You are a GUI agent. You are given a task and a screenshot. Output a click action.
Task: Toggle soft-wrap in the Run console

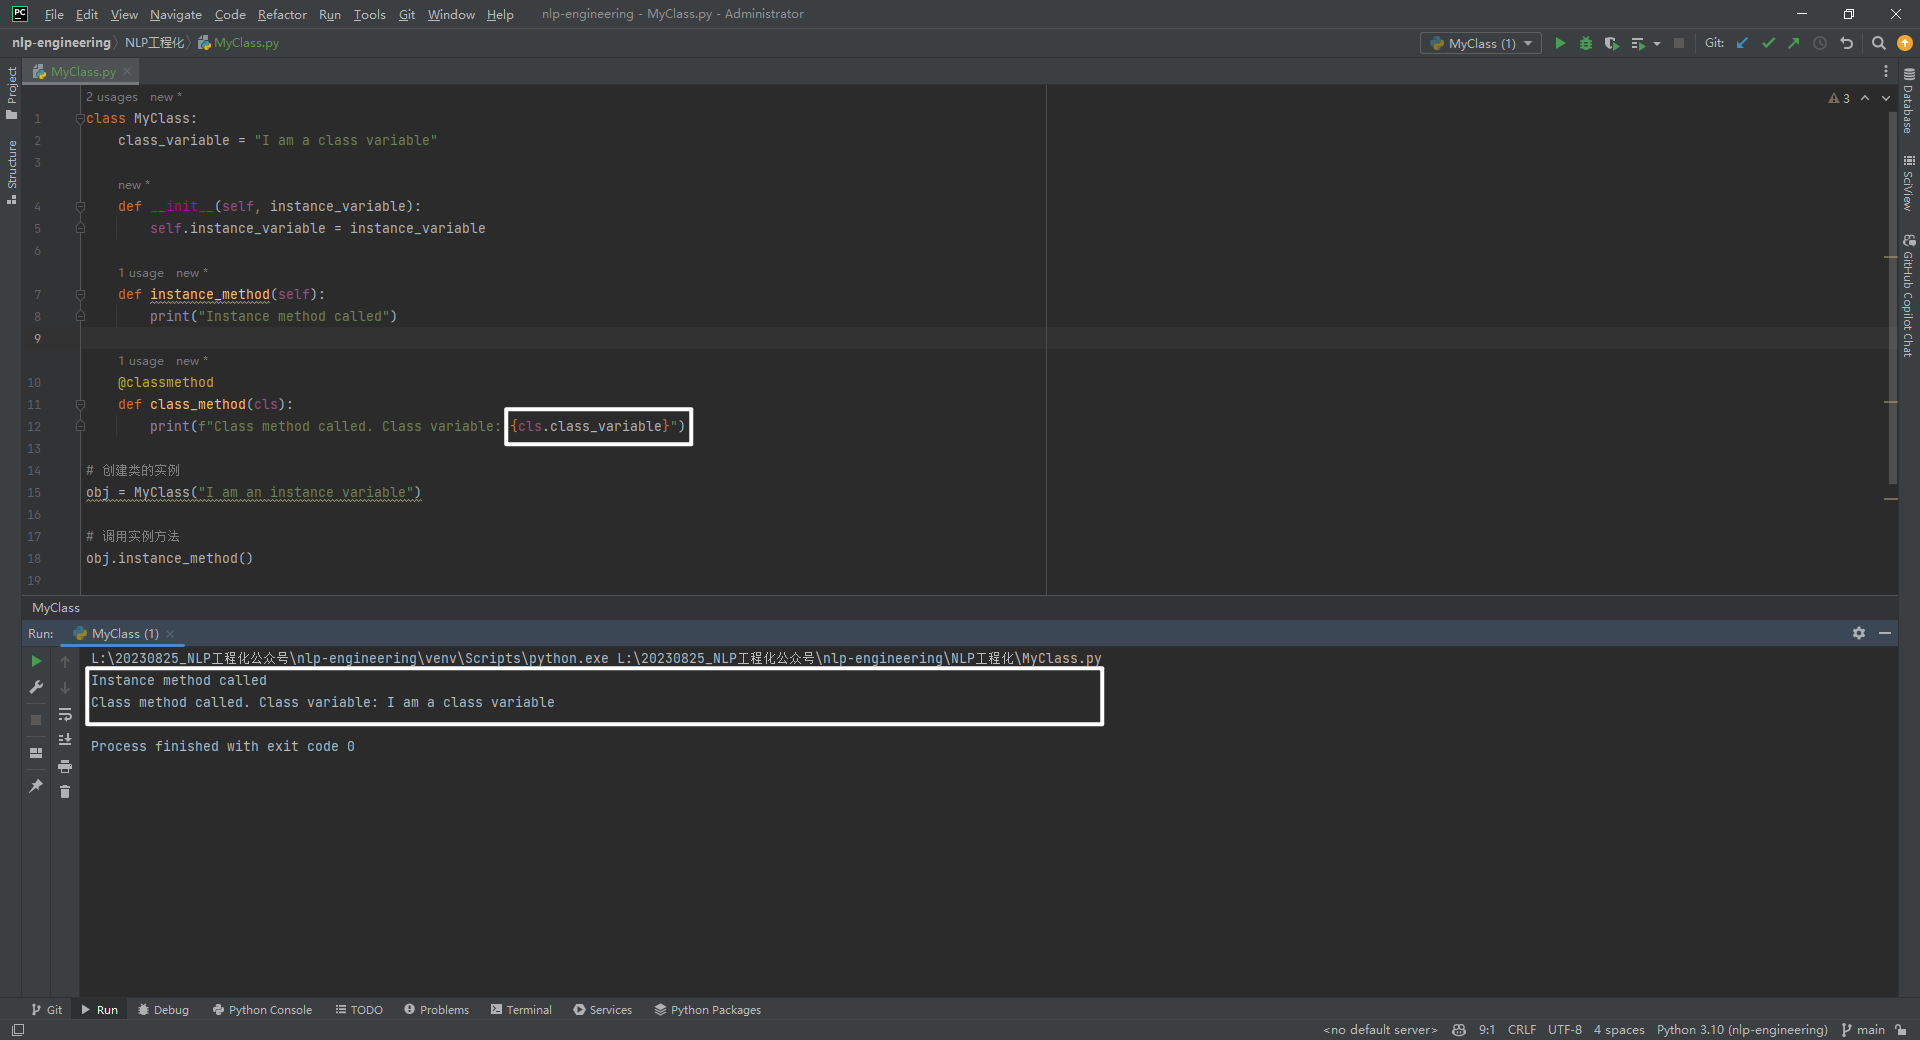click(x=65, y=714)
